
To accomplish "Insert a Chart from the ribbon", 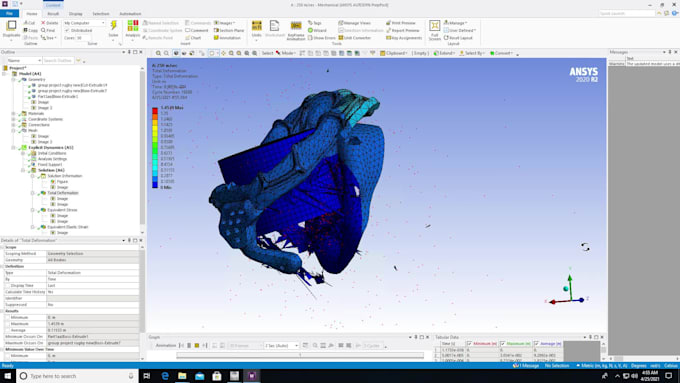I will click(x=193, y=38).
